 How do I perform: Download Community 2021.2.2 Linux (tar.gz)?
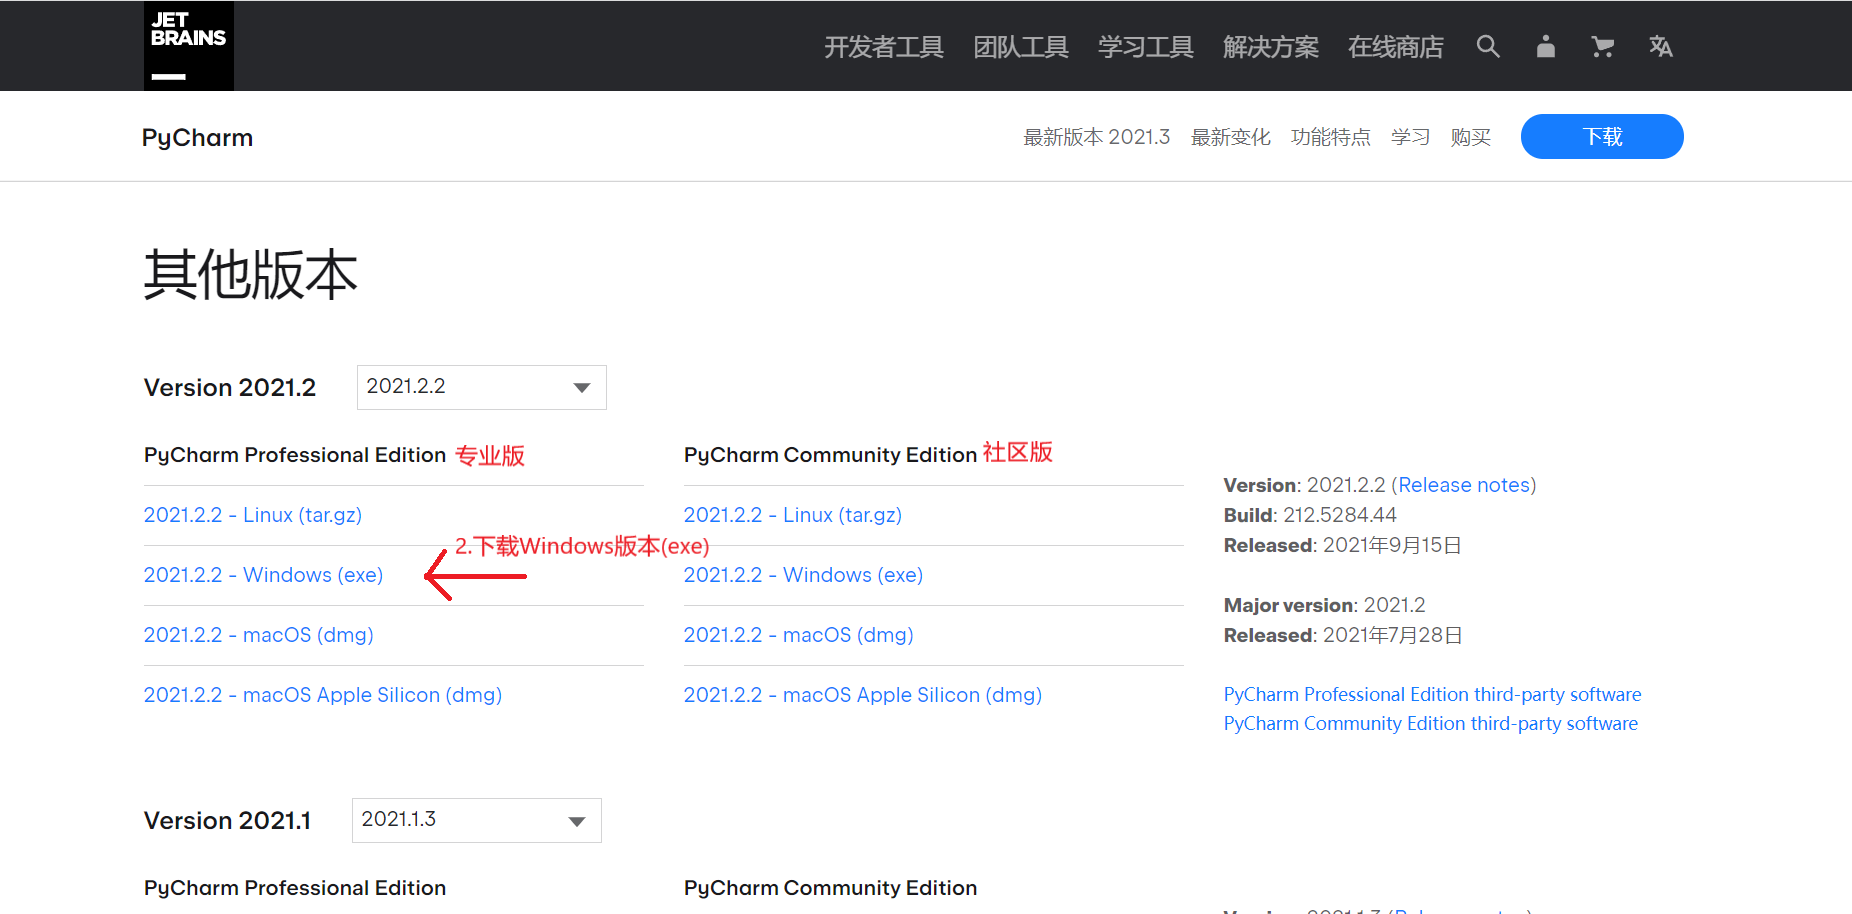click(x=793, y=515)
